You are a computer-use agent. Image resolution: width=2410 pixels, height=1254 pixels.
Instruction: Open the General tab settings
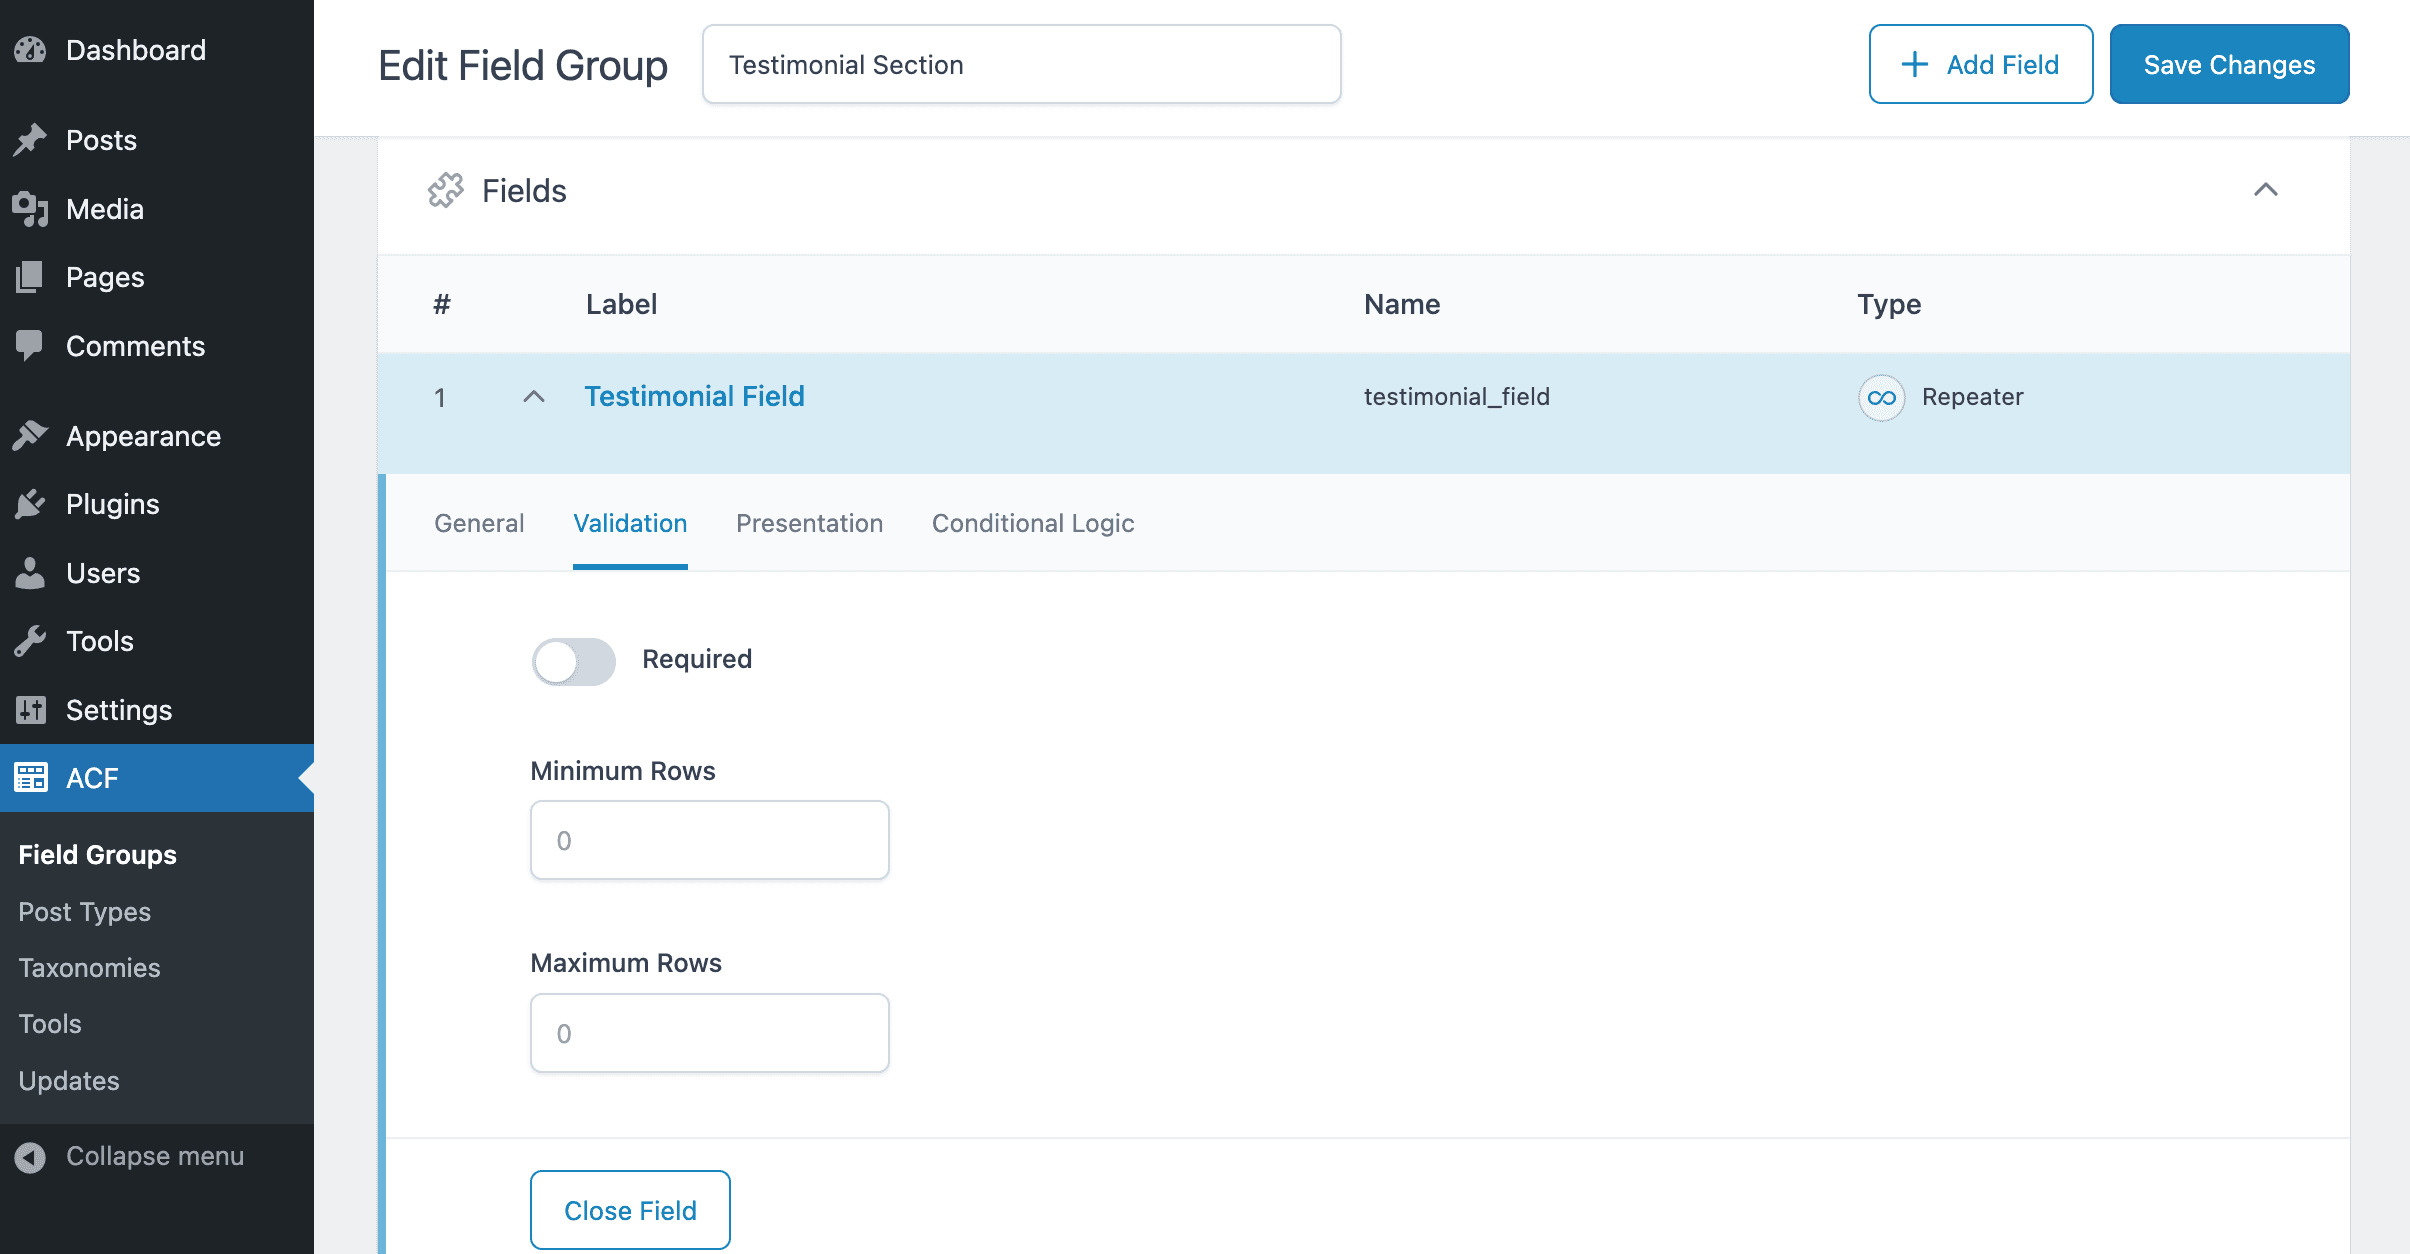pos(478,521)
